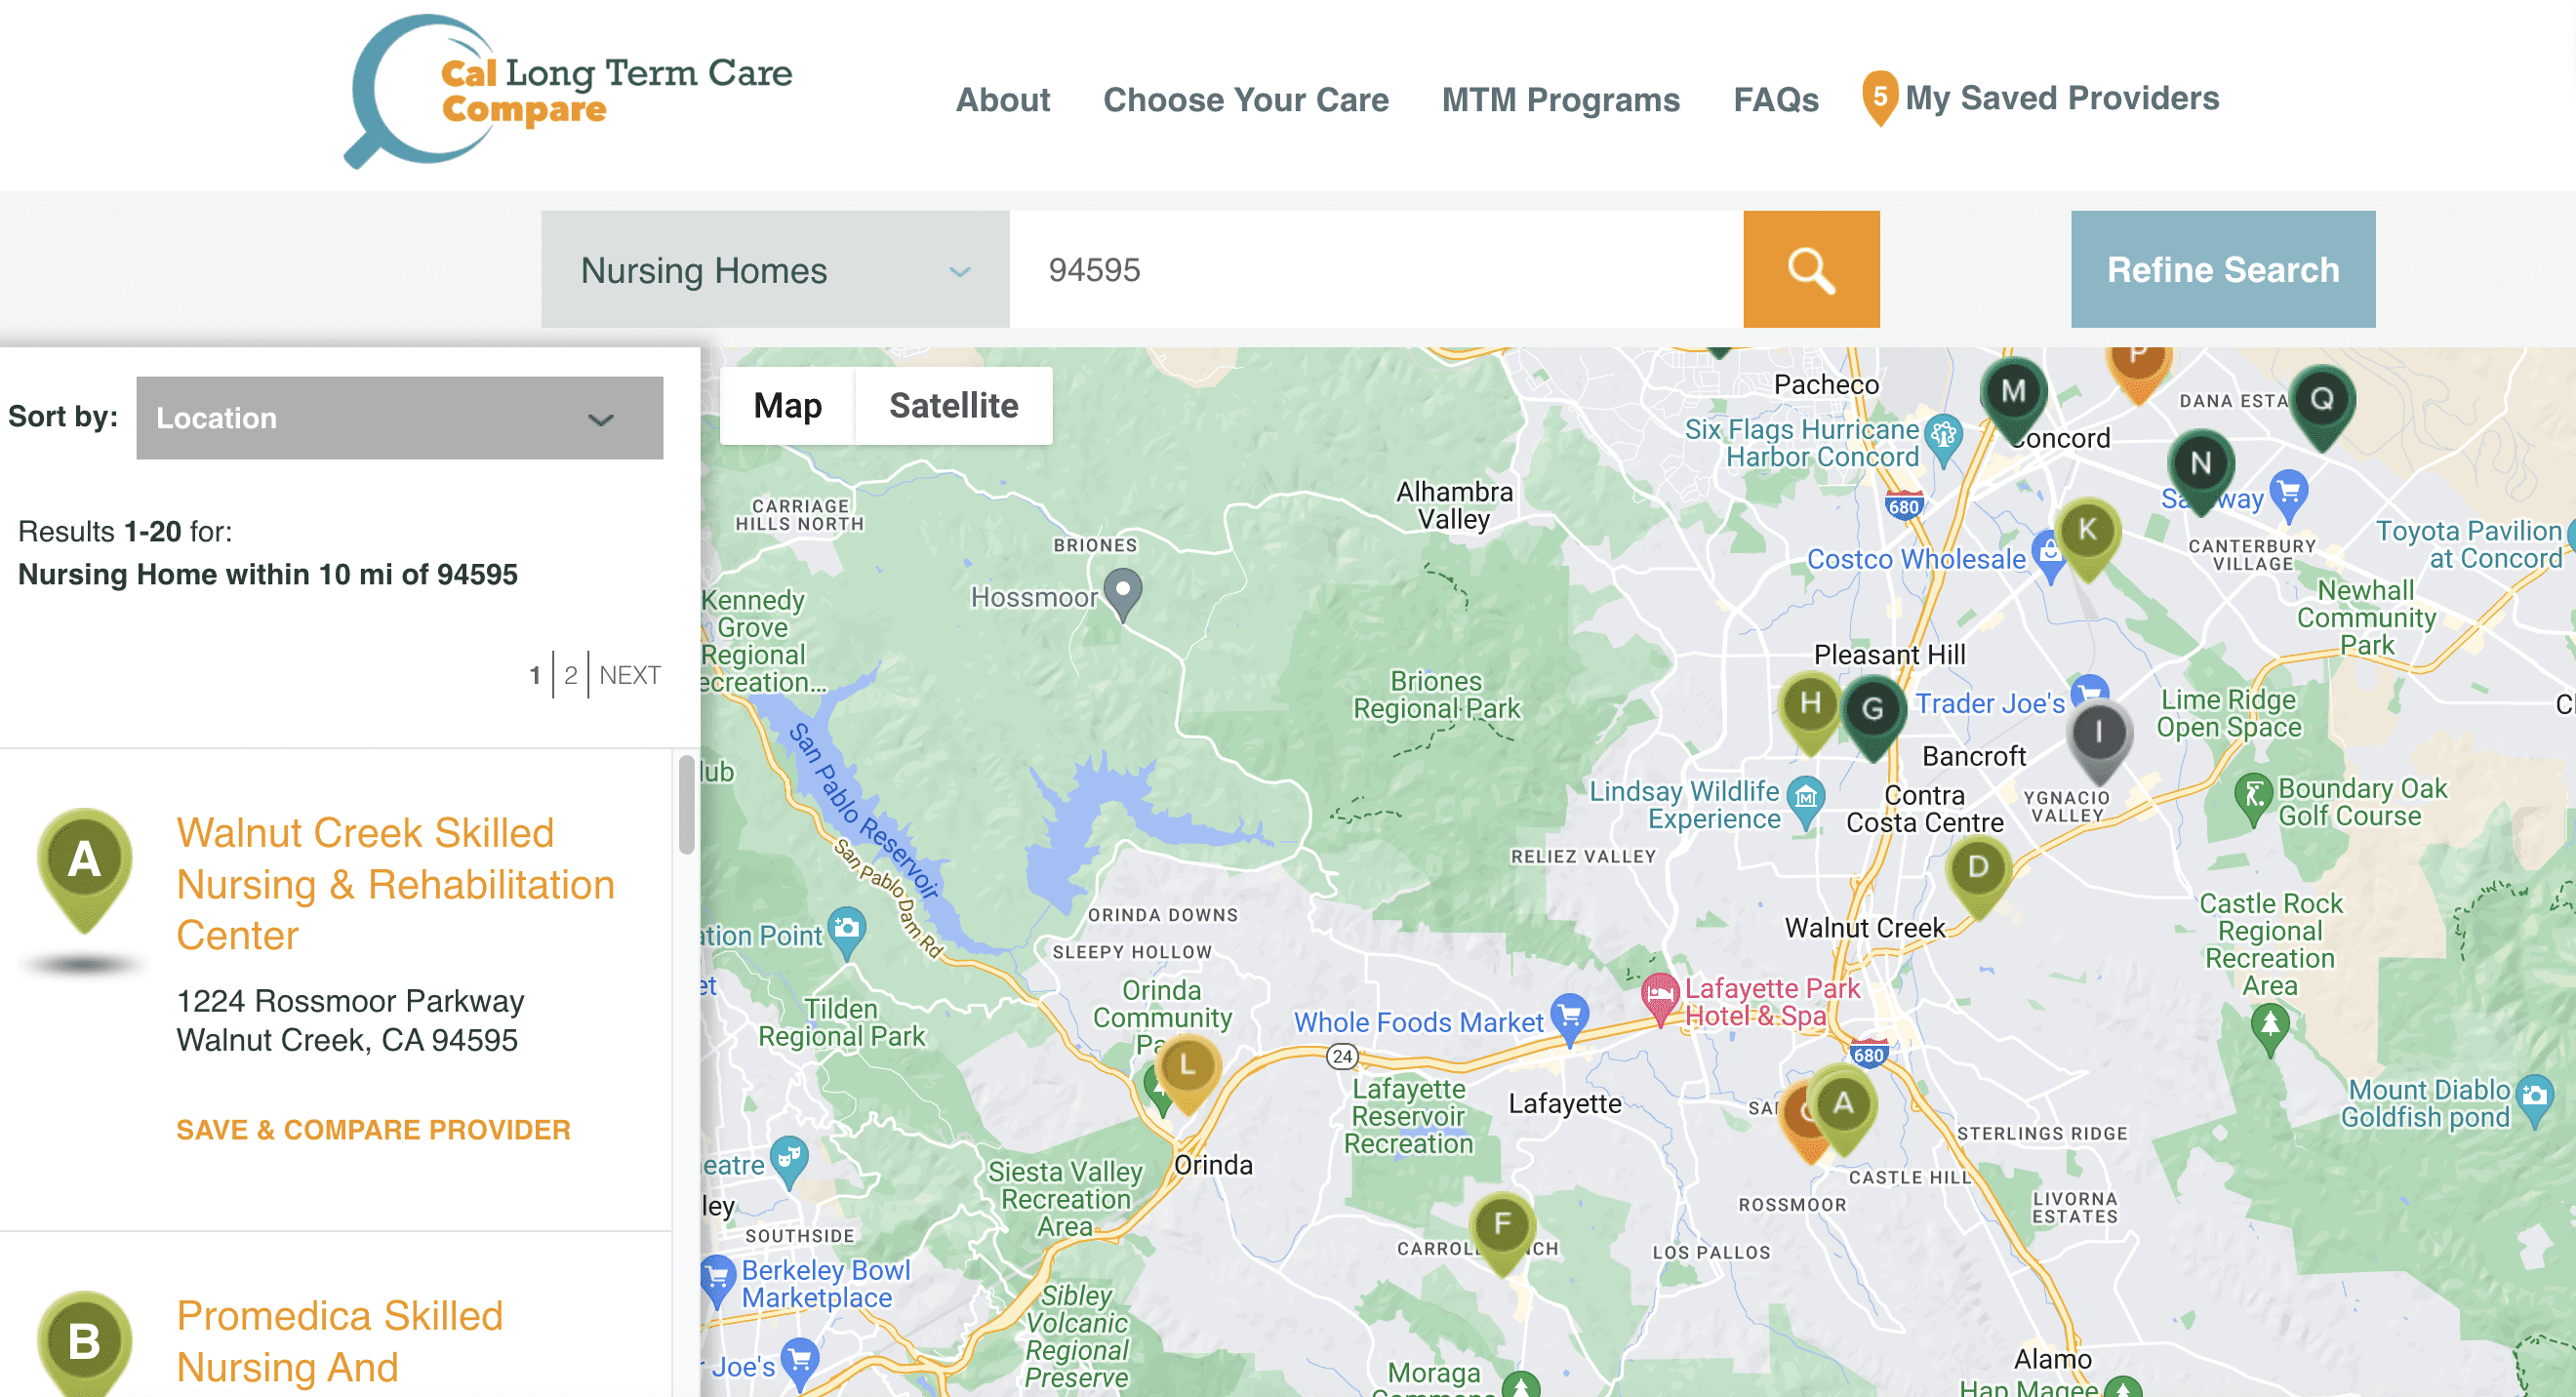Expand the Sort by Location dropdown
The height and width of the screenshot is (1397, 2576).
pos(399,418)
